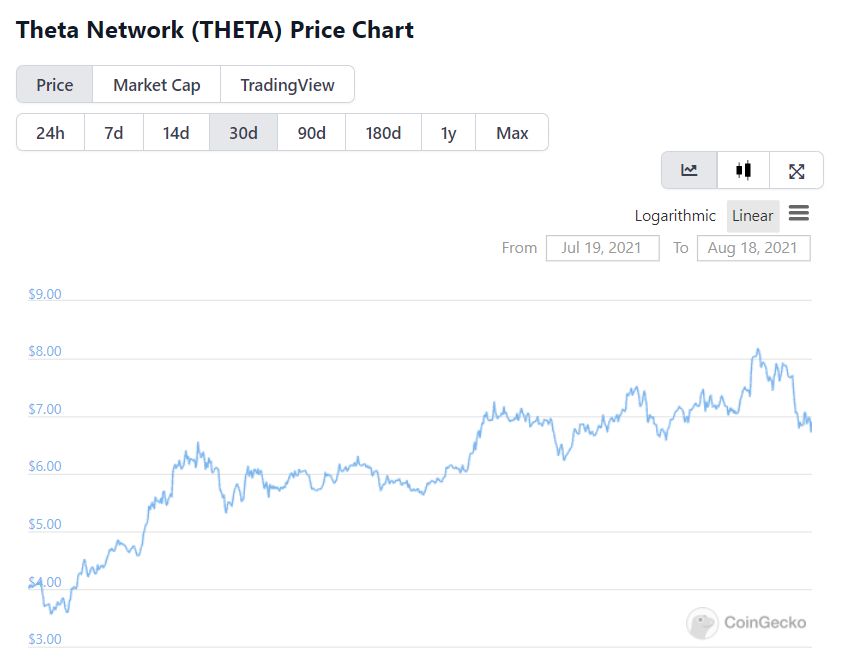This screenshot has width=852, height=658.
Task: Show the 180d price history
Action: [x=383, y=133]
